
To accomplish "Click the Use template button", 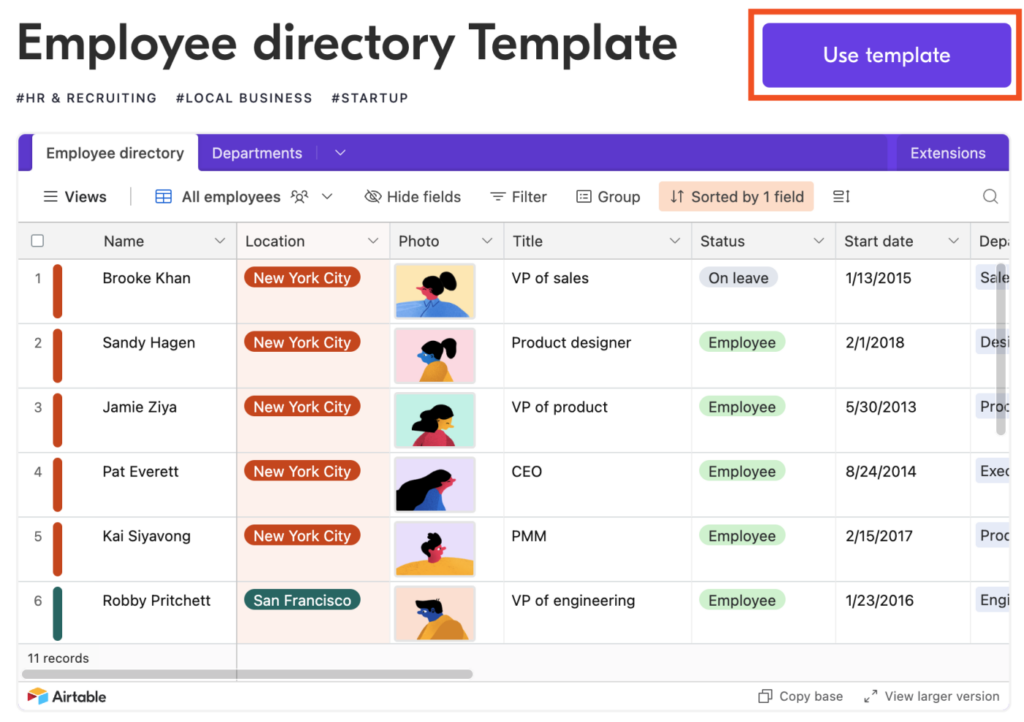I will tap(886, 55).
